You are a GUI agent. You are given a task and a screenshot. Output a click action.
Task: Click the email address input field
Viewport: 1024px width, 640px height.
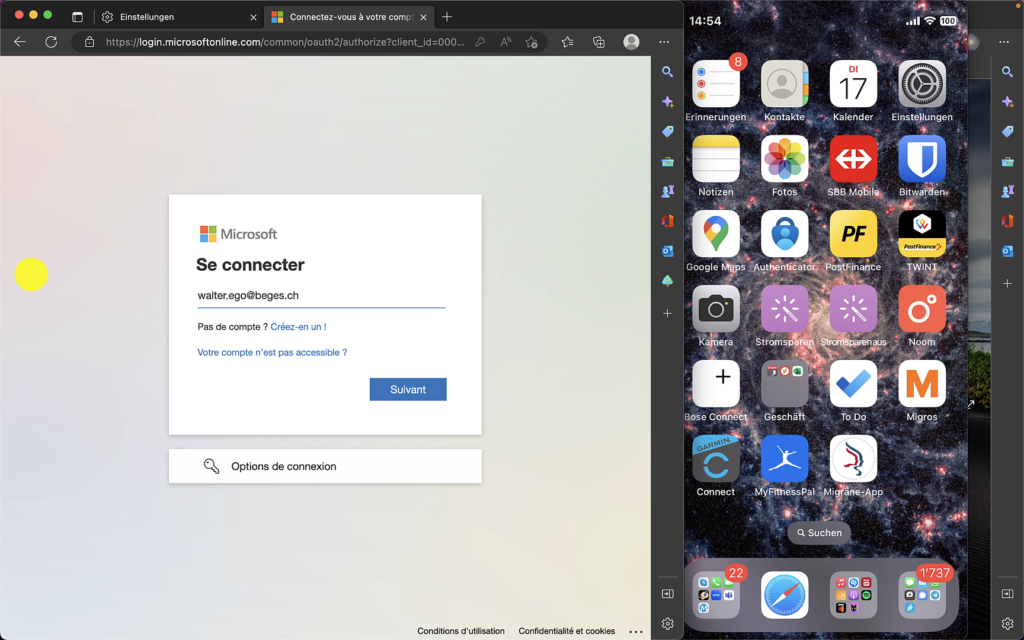(x=320, y=296)
